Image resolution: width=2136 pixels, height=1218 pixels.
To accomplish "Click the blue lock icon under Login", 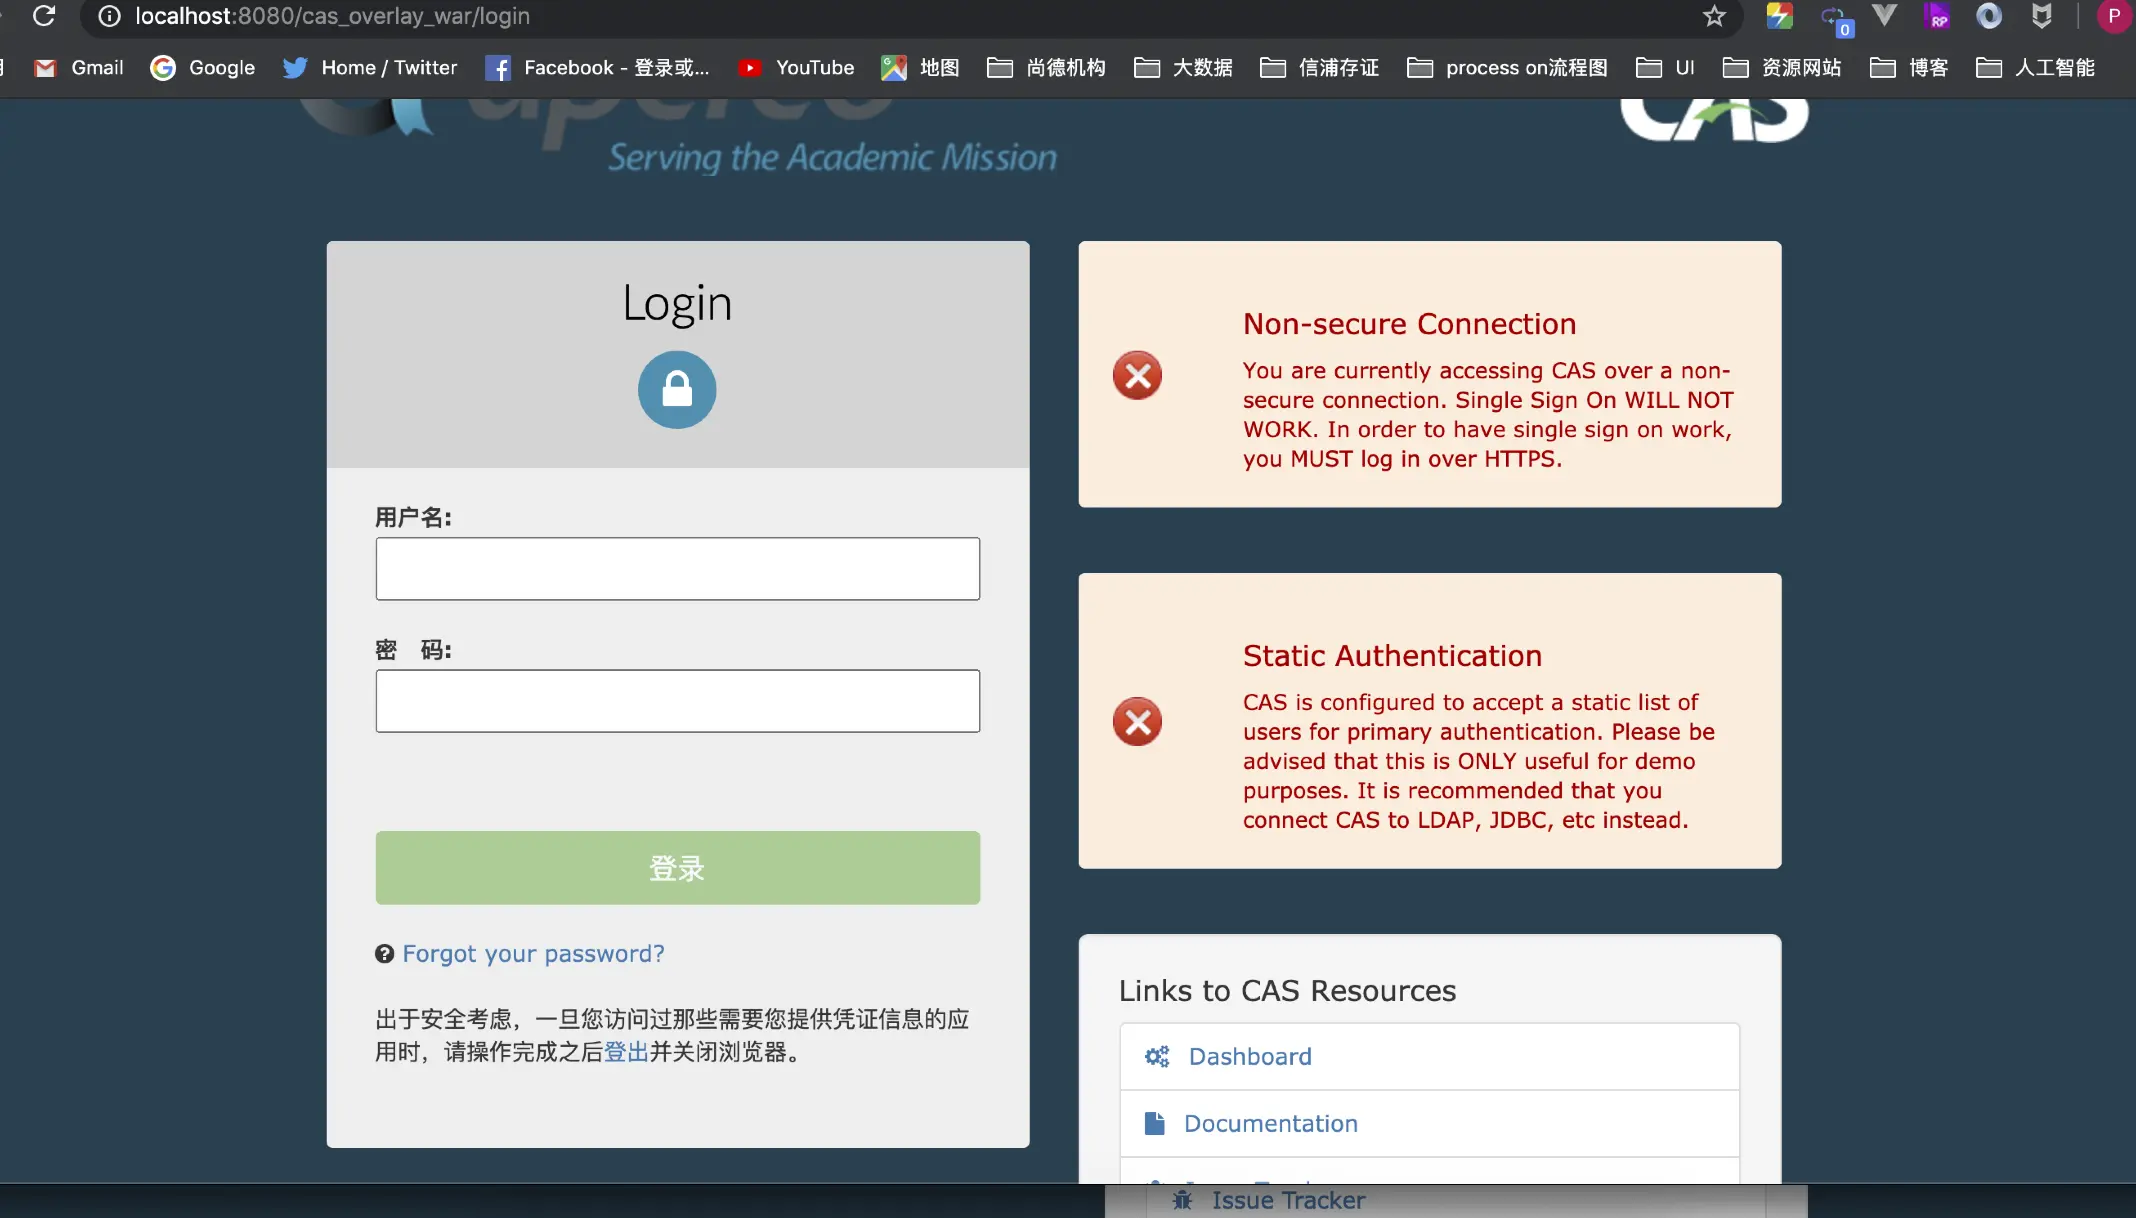I will (677, 389).
